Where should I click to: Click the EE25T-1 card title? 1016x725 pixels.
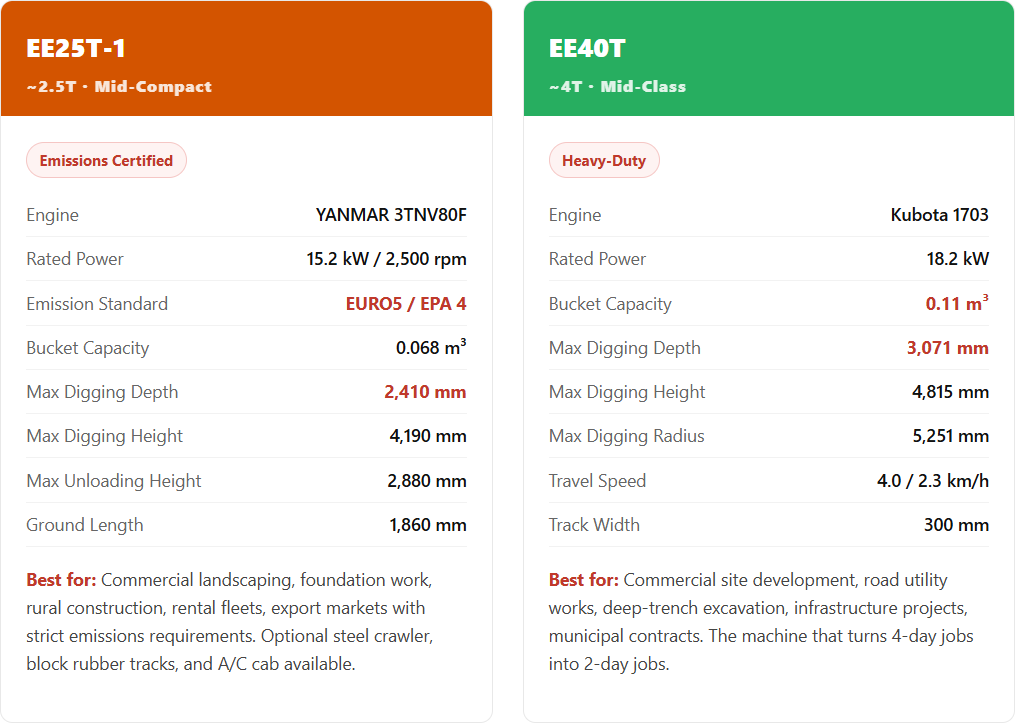pos(76,49)
